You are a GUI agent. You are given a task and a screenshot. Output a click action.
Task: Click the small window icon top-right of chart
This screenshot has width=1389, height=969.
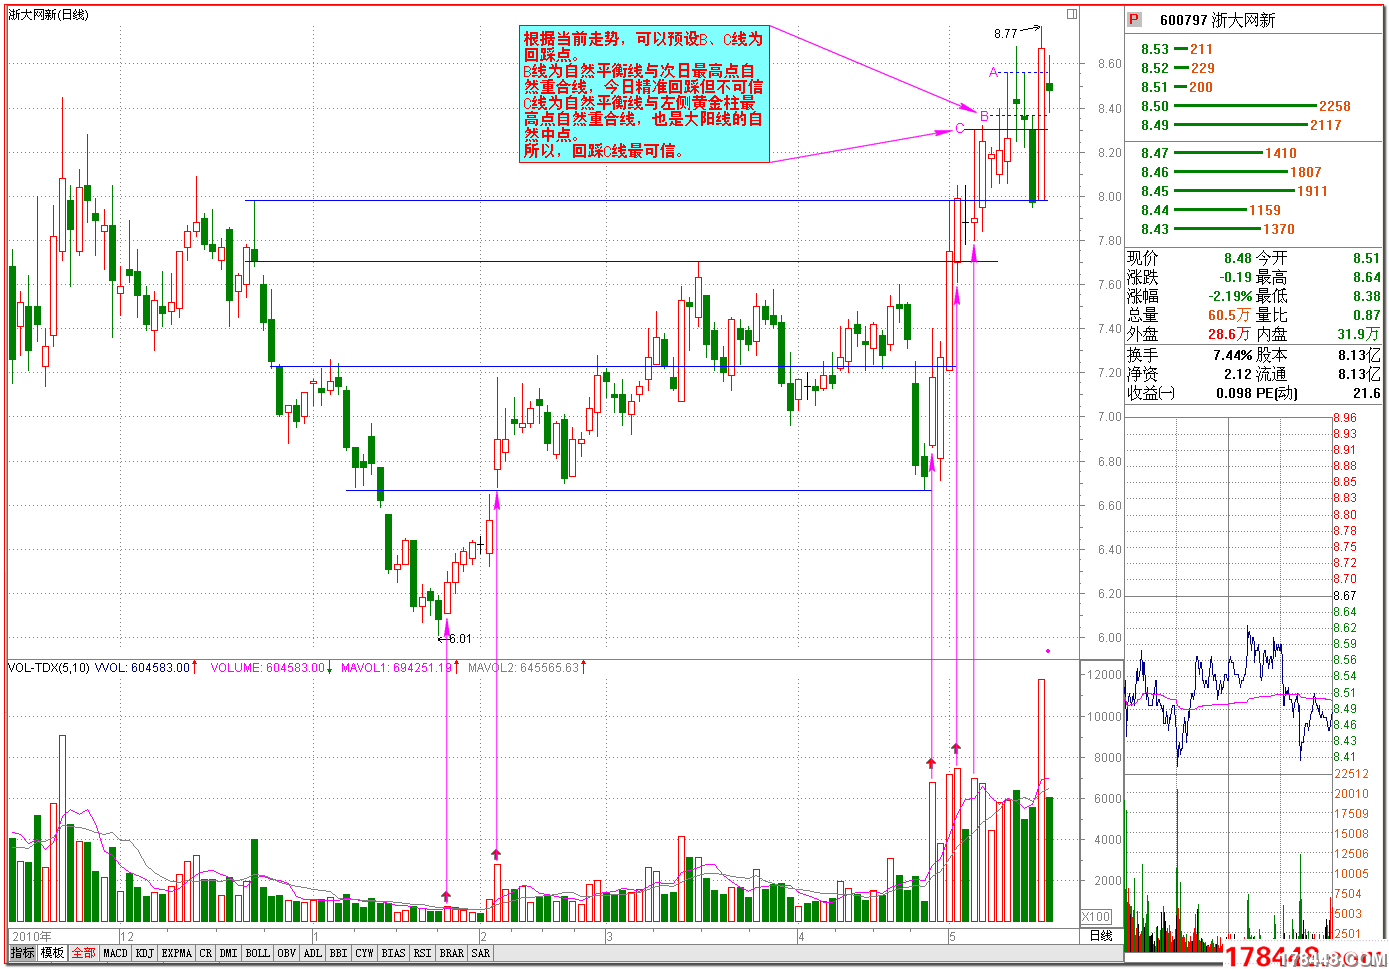[1072, 14]
